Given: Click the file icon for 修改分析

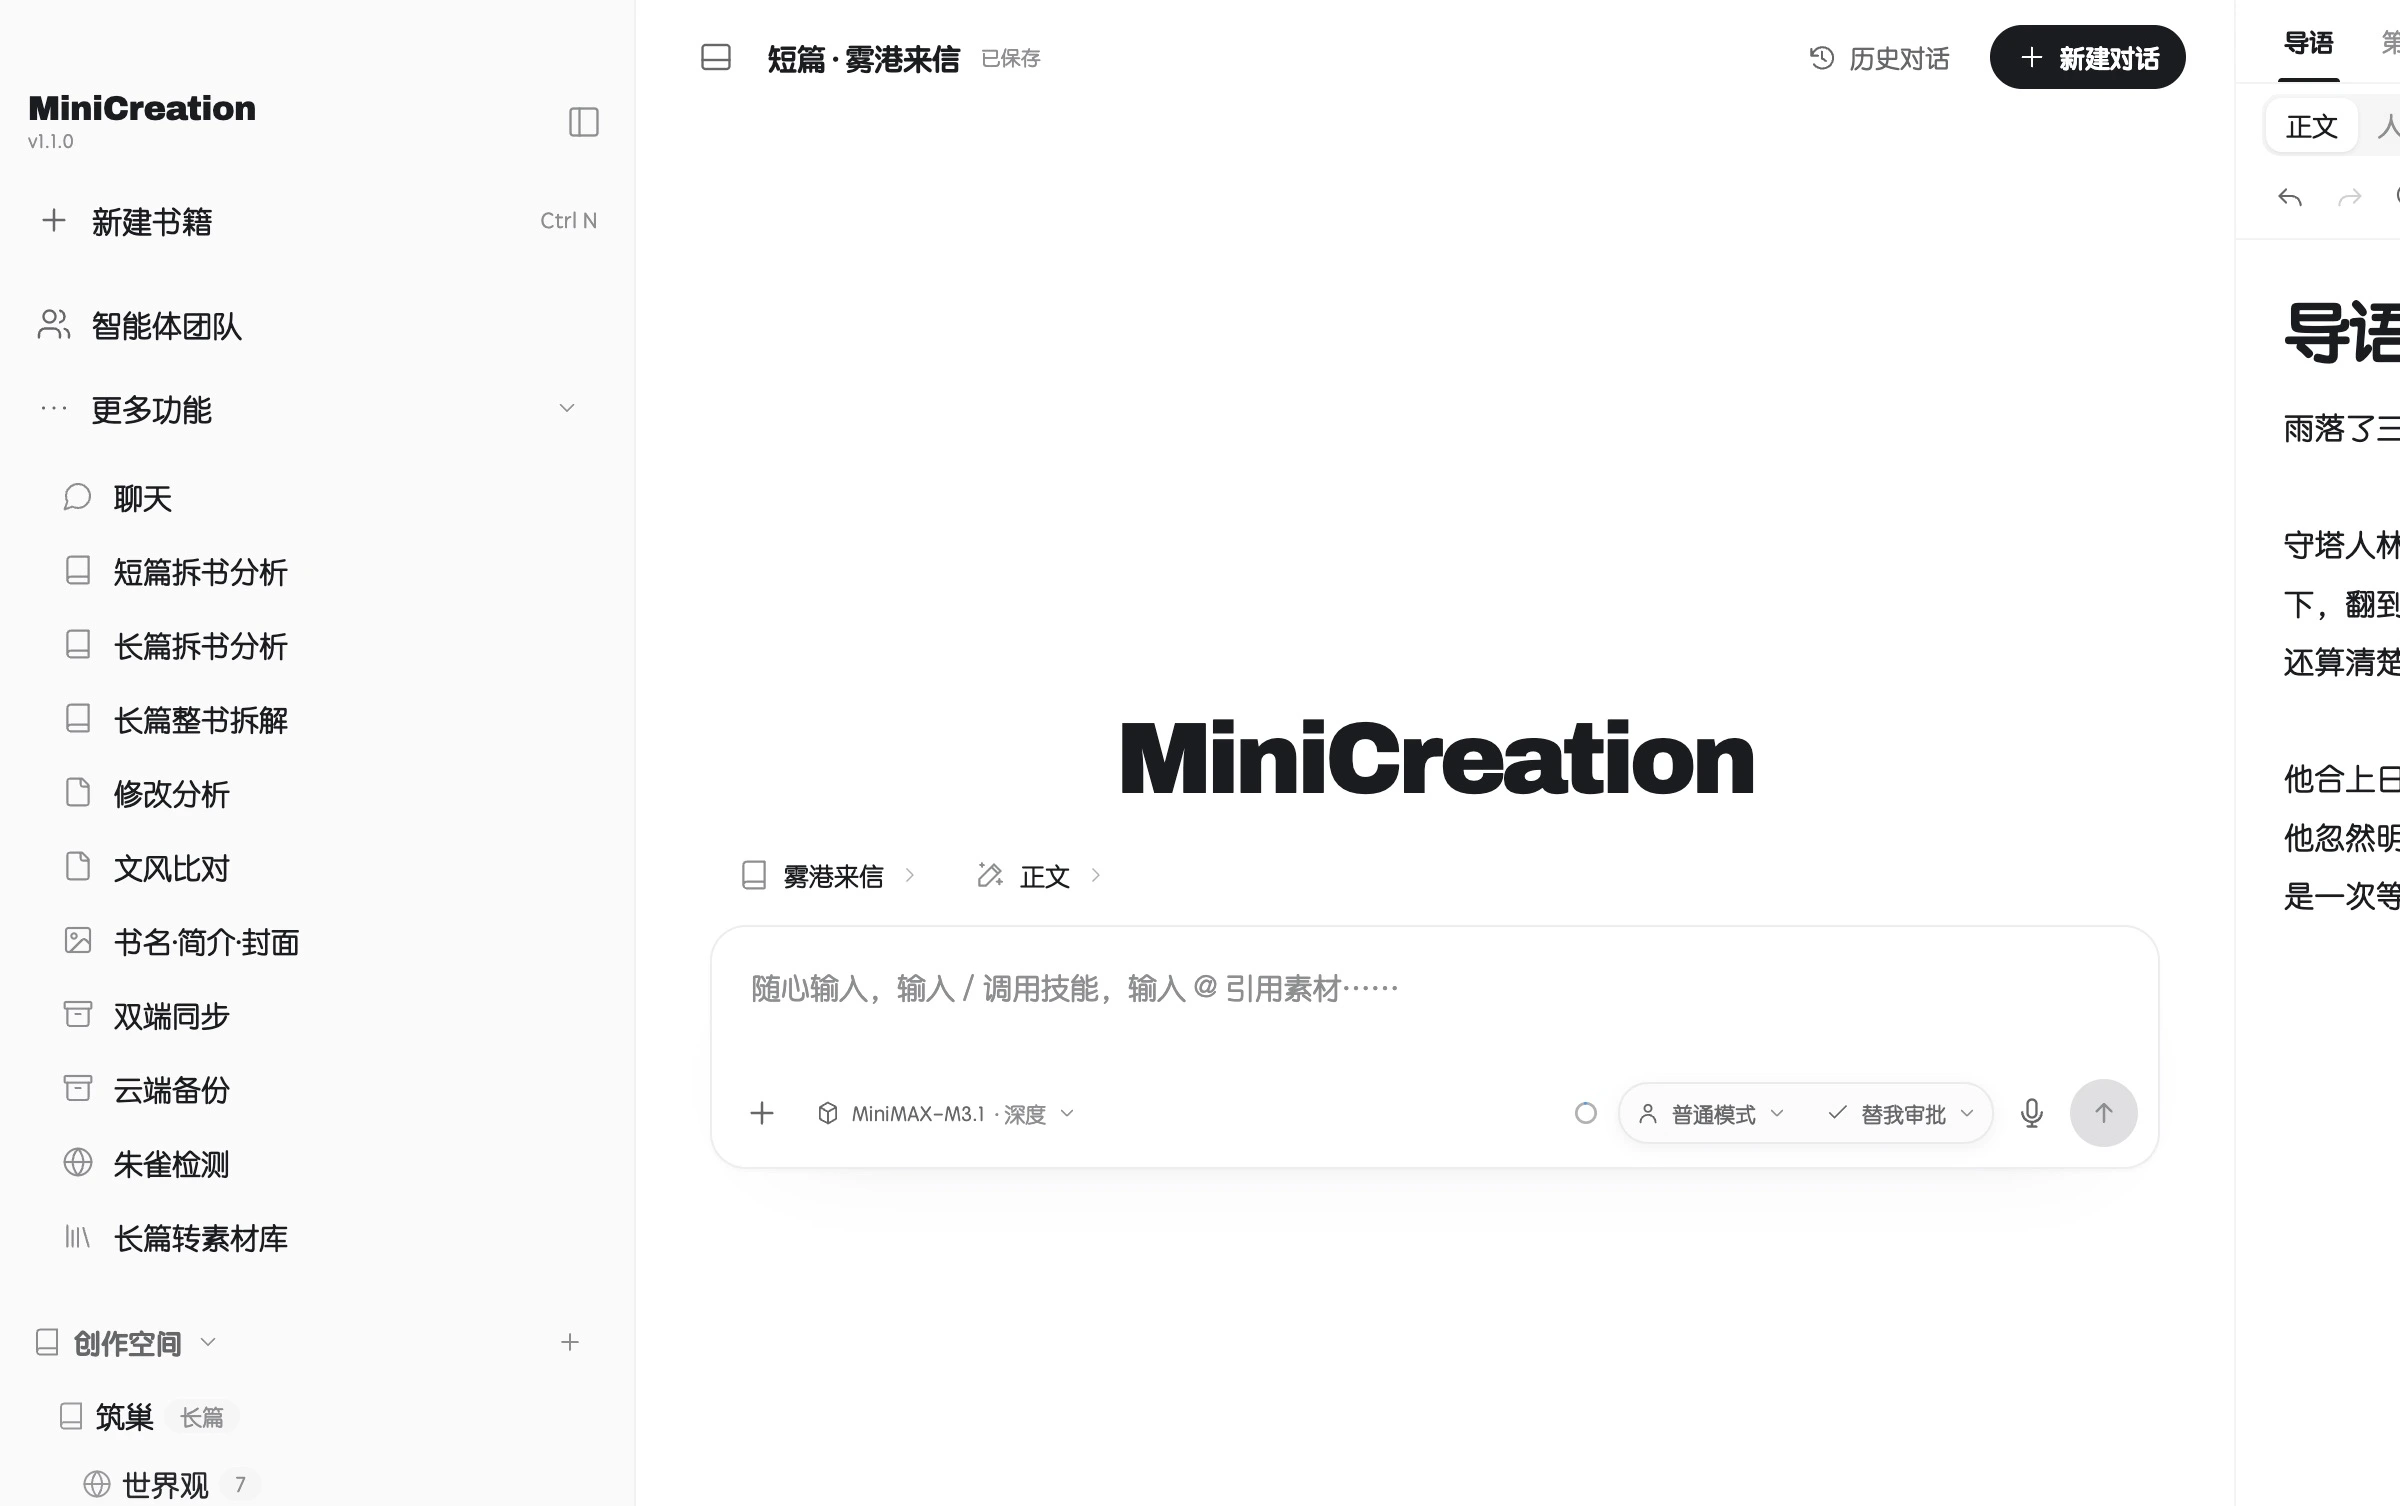Looking at the screenshot, I should [x=78, y=793].
